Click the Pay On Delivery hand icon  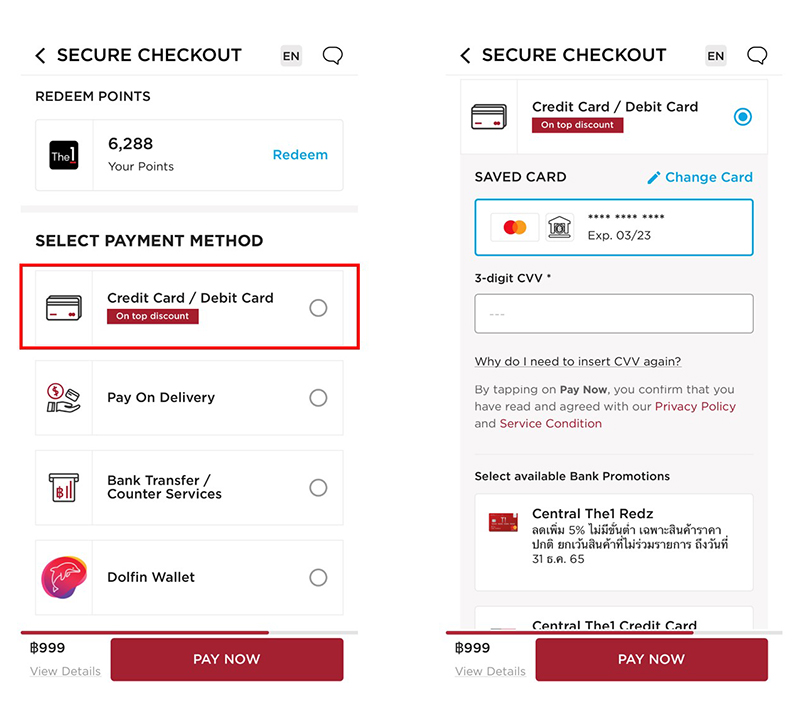point(64,398)
